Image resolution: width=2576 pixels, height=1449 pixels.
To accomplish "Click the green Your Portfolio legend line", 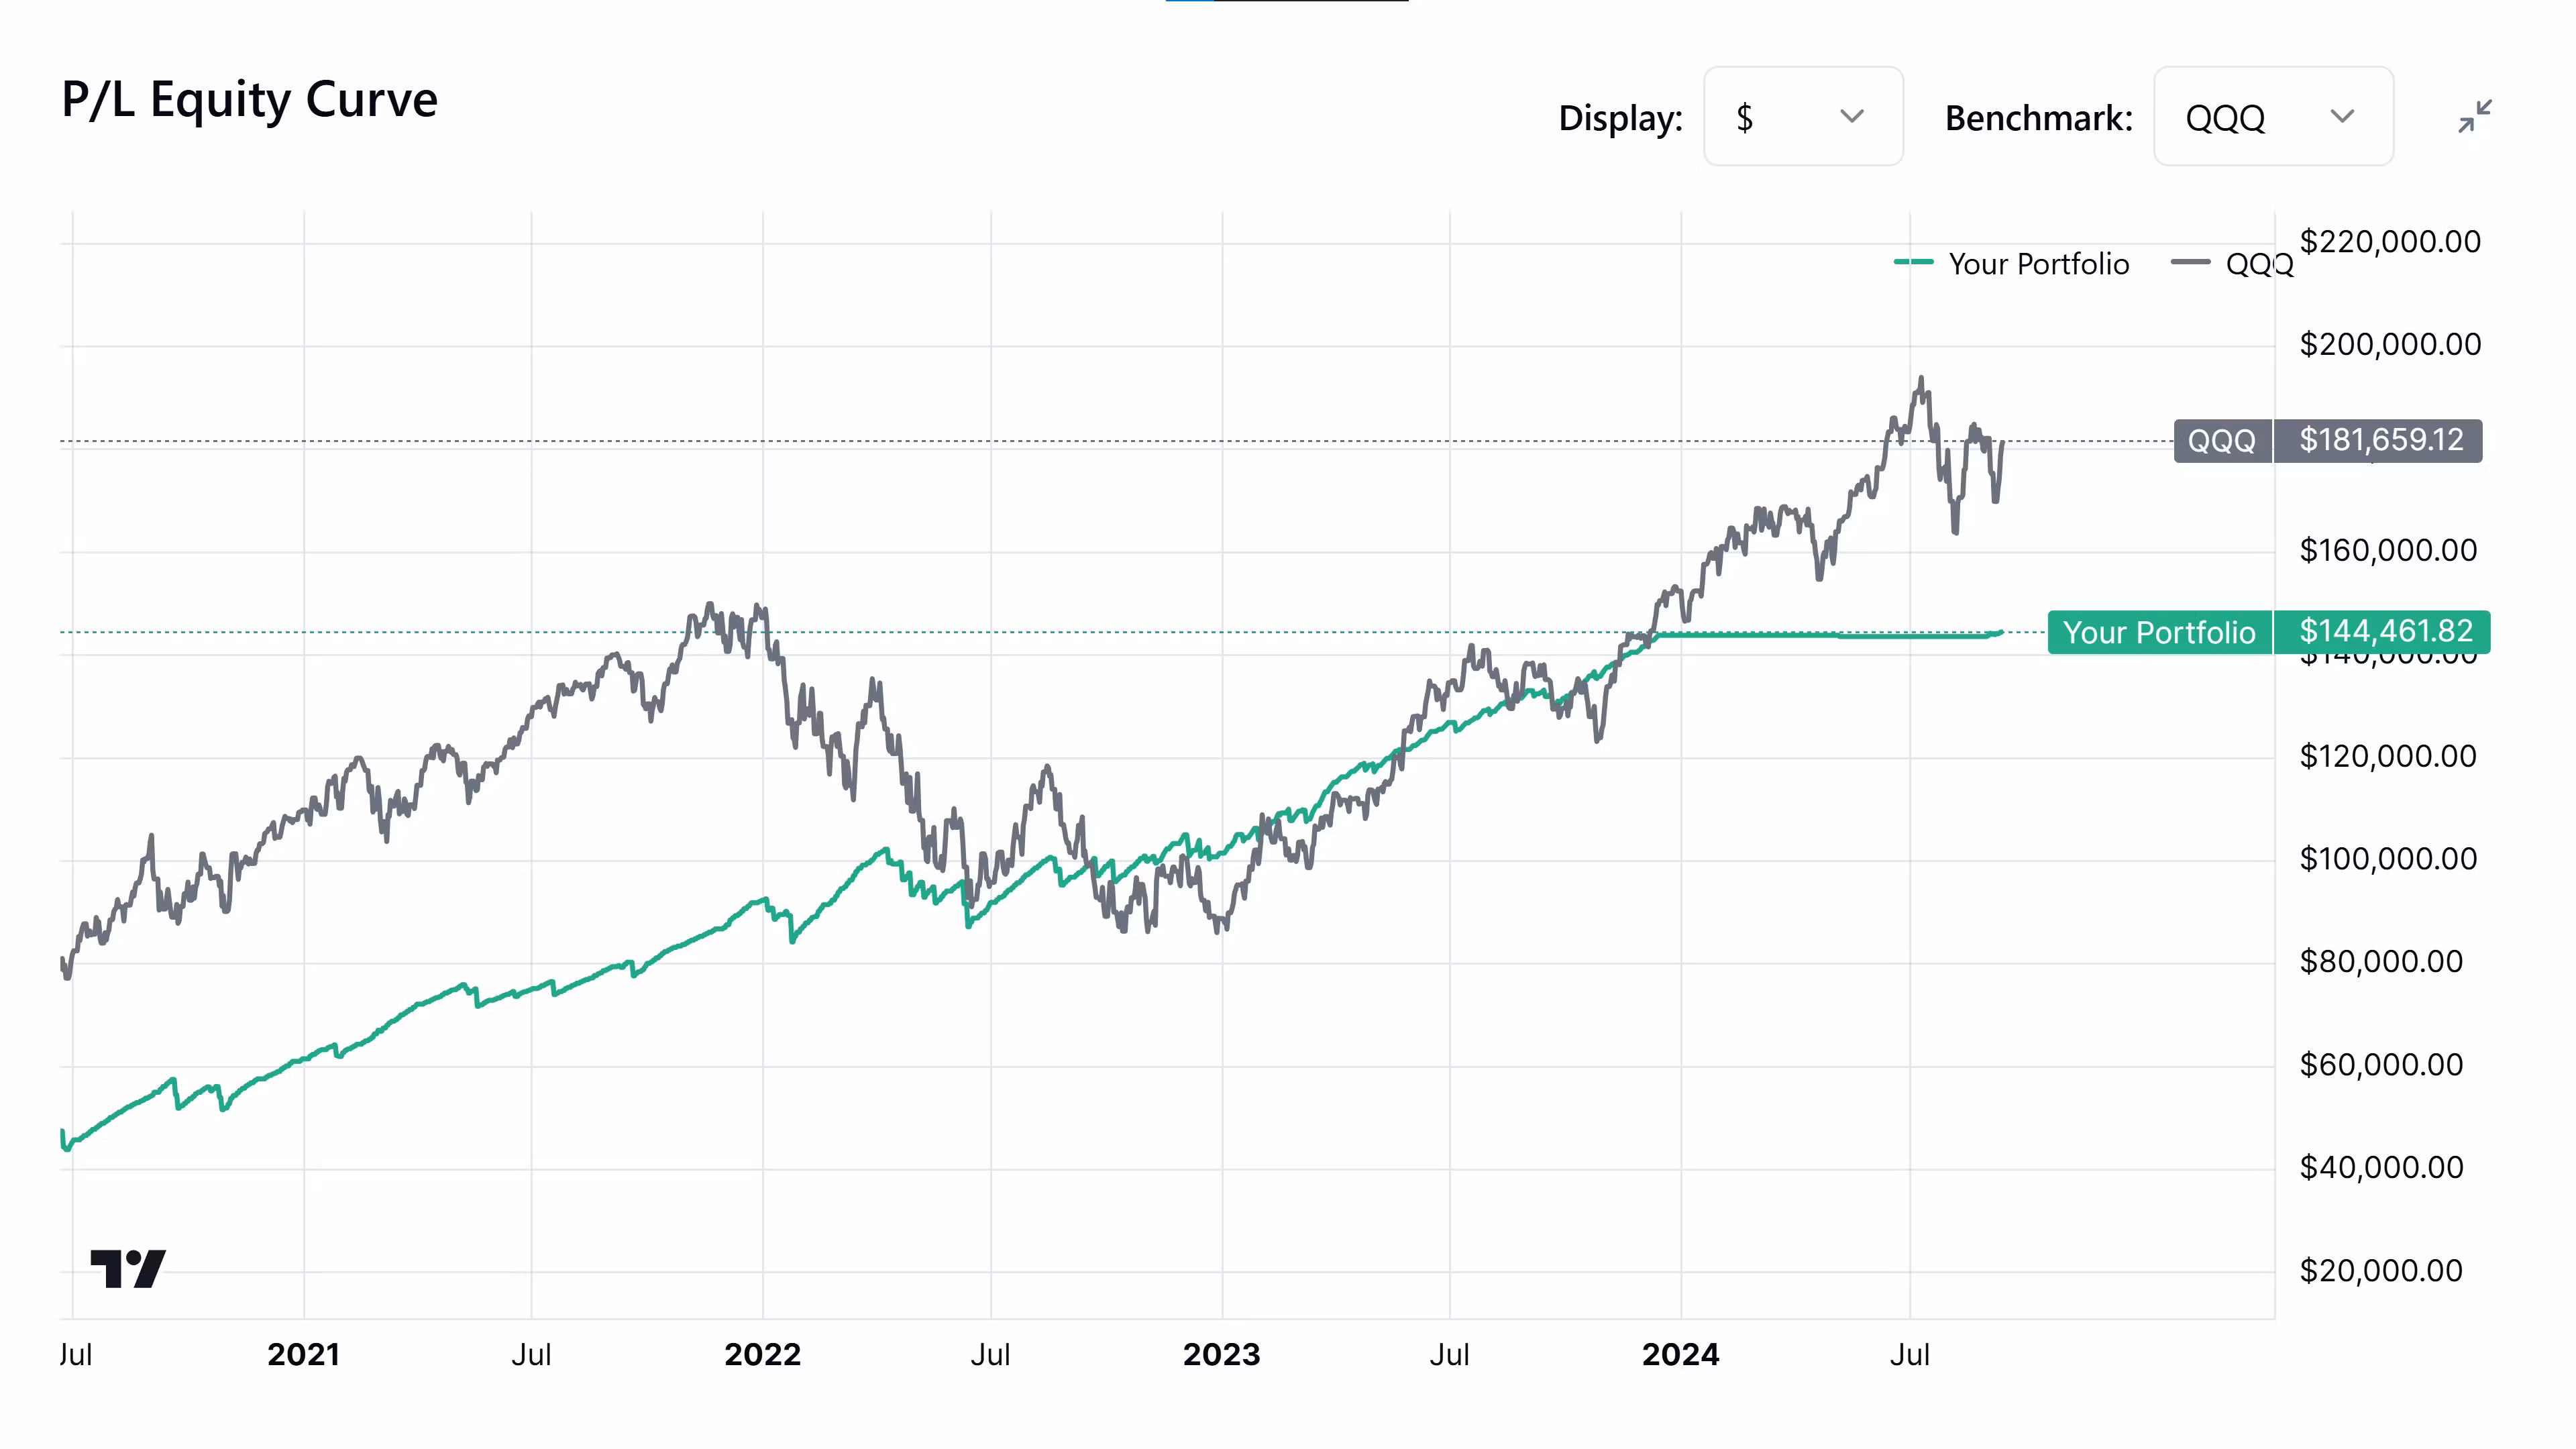I will pyautogui.click(x=1913, y=263).
